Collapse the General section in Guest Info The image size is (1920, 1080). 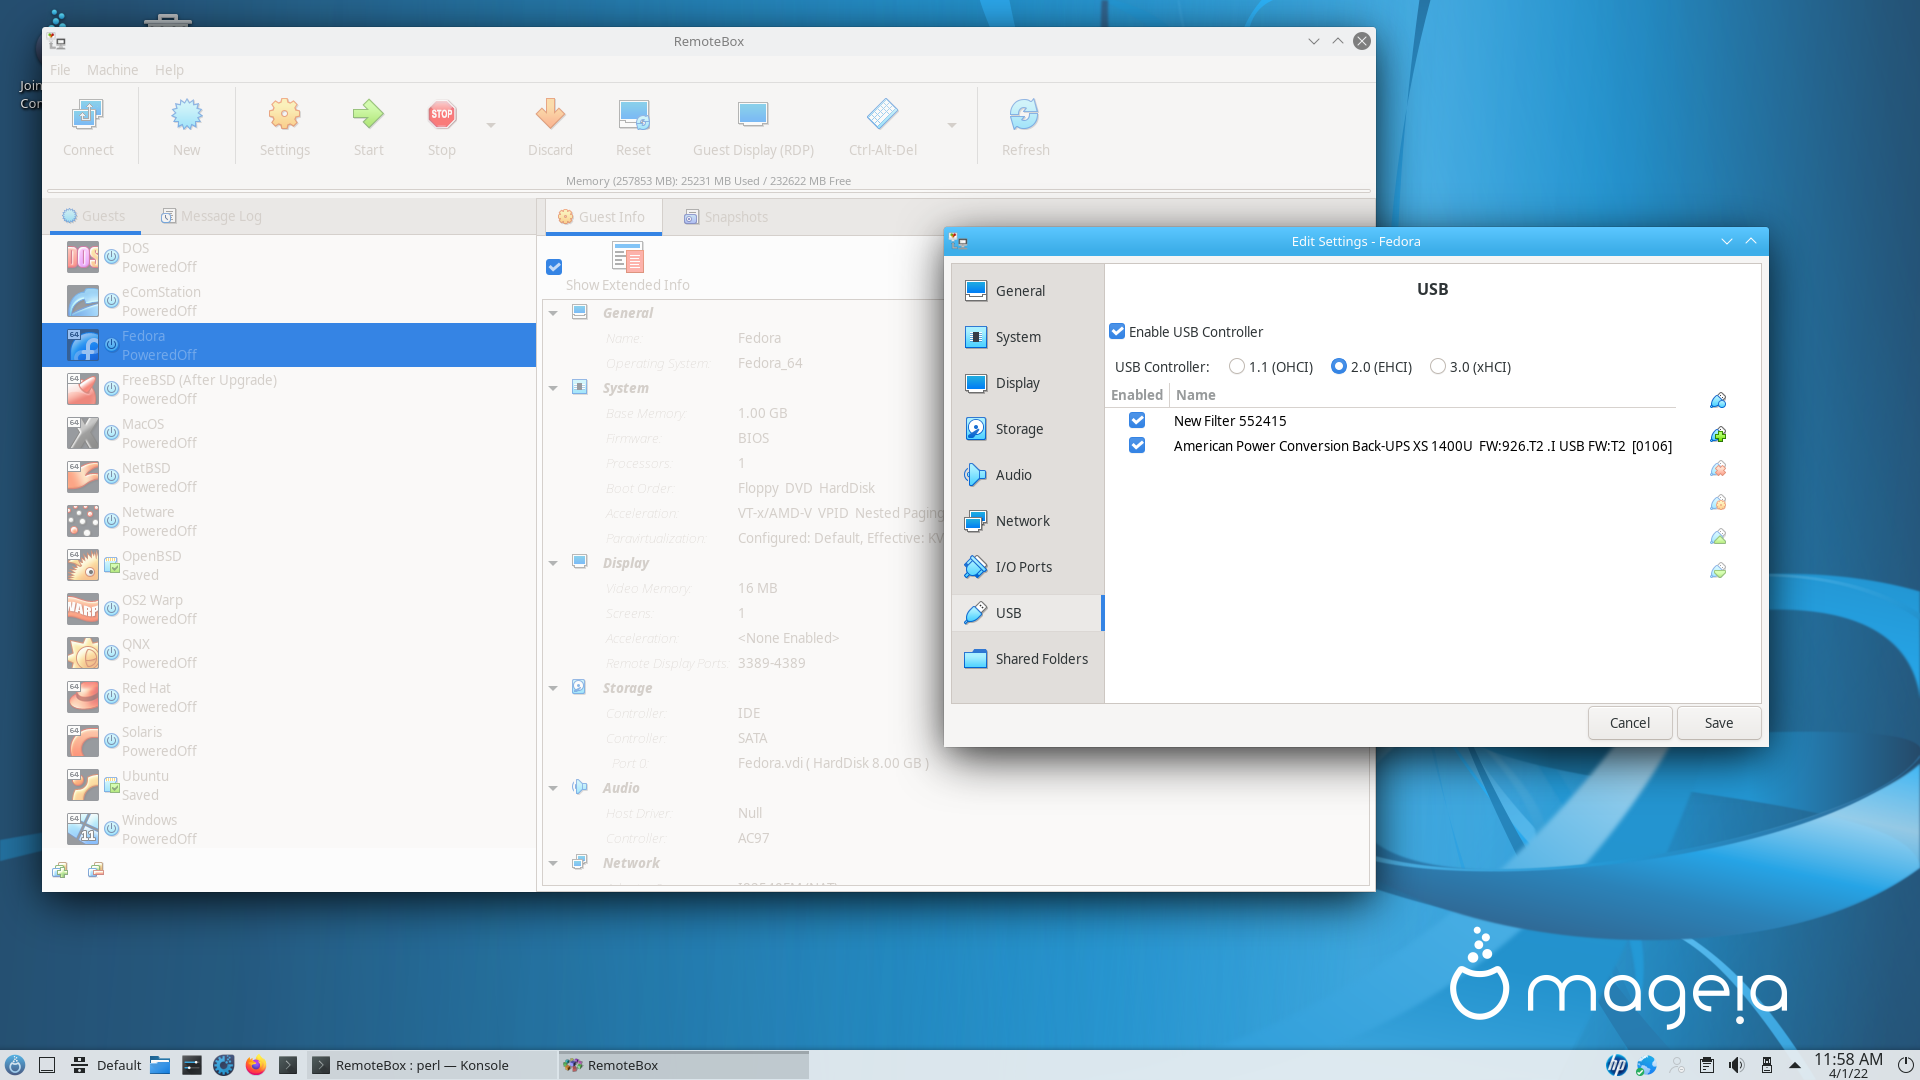555,312
